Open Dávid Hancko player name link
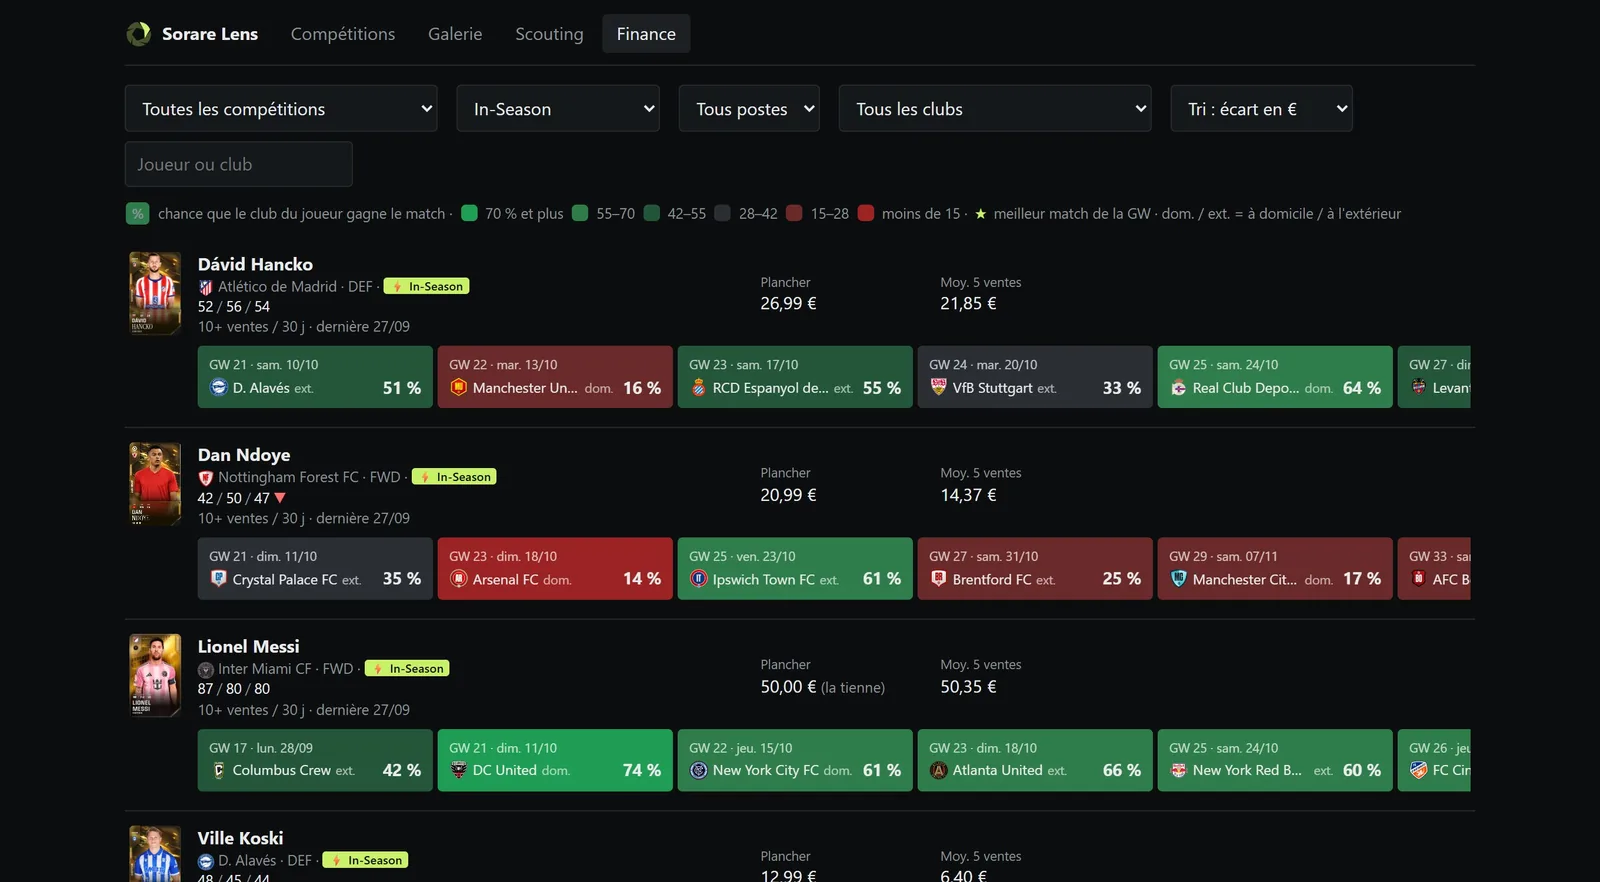 click(255, 264)
